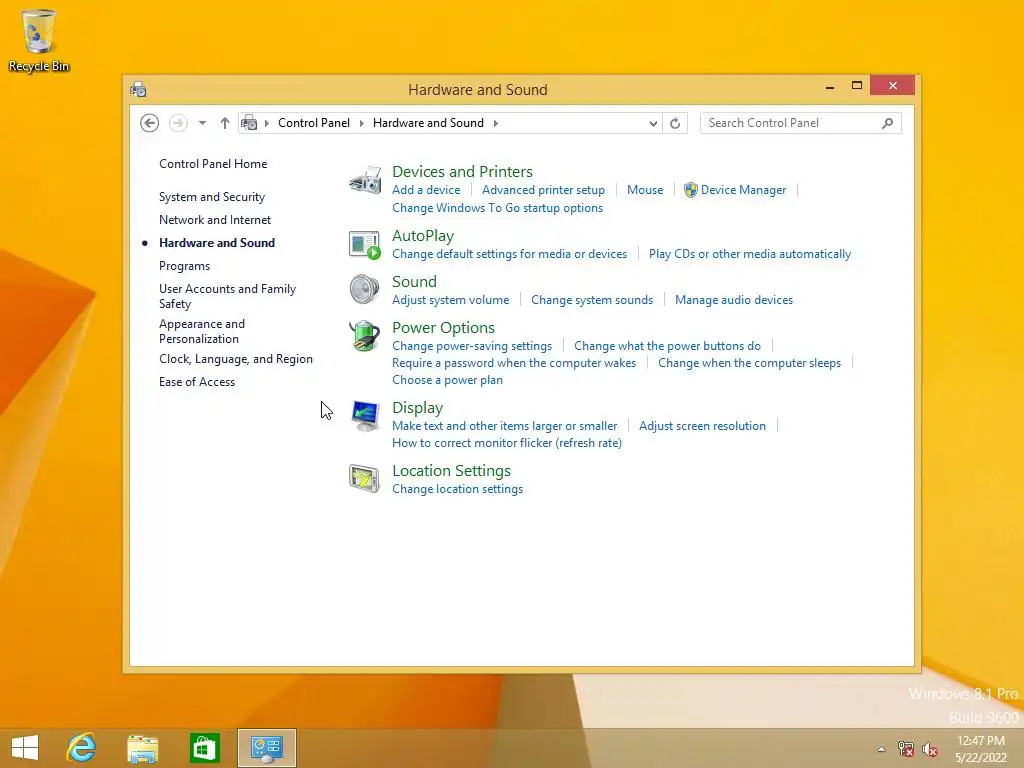Click the Sound speaker icon

364,289
